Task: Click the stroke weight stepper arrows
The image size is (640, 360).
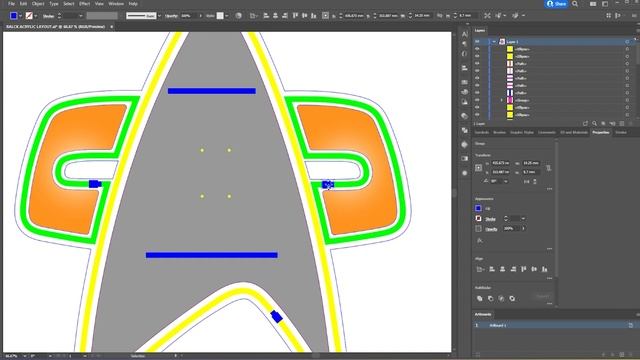Action: point(59,16)
